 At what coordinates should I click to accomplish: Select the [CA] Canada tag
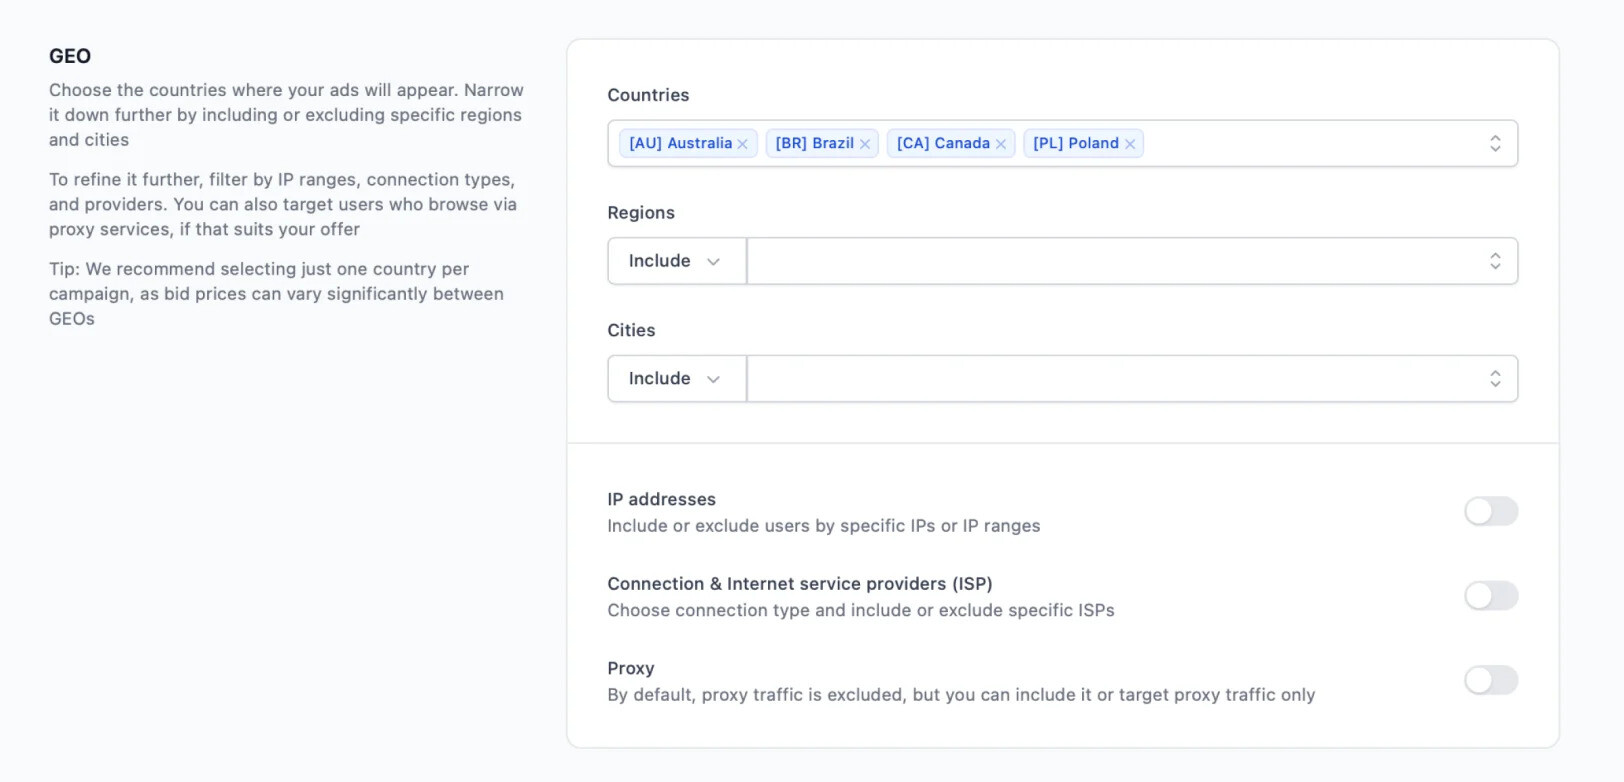(943, 143)
